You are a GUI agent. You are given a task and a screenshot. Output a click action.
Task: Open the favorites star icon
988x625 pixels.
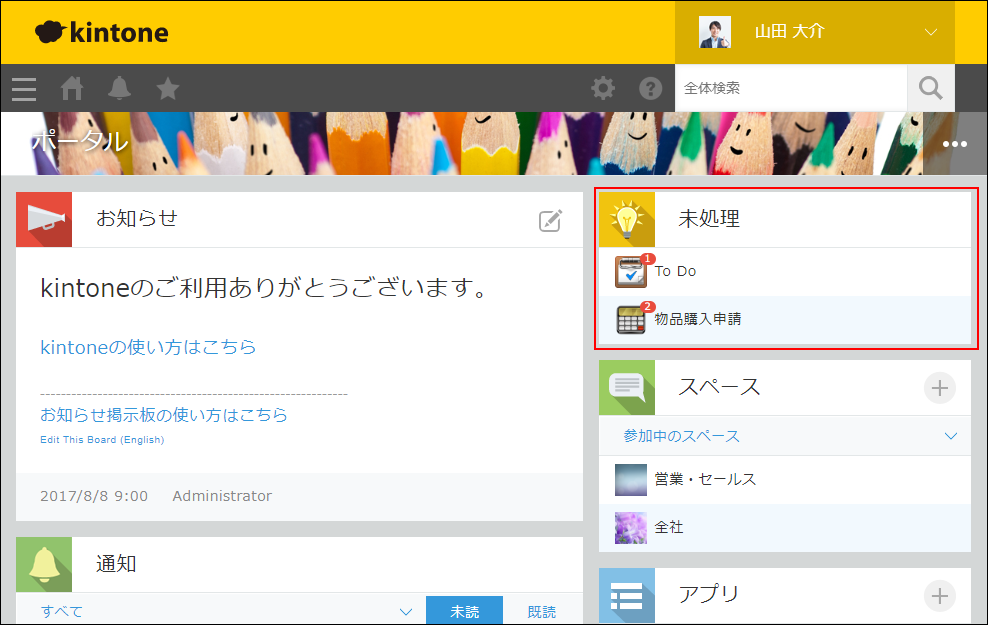pos(168,89)
